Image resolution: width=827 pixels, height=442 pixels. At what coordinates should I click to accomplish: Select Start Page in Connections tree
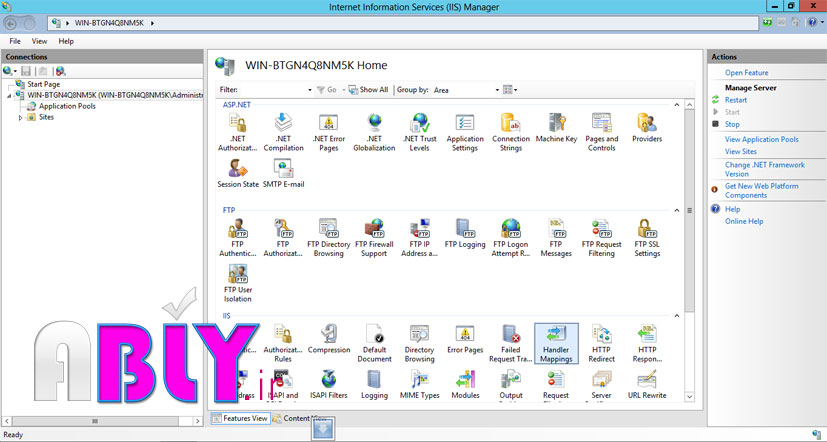point(44,84)
